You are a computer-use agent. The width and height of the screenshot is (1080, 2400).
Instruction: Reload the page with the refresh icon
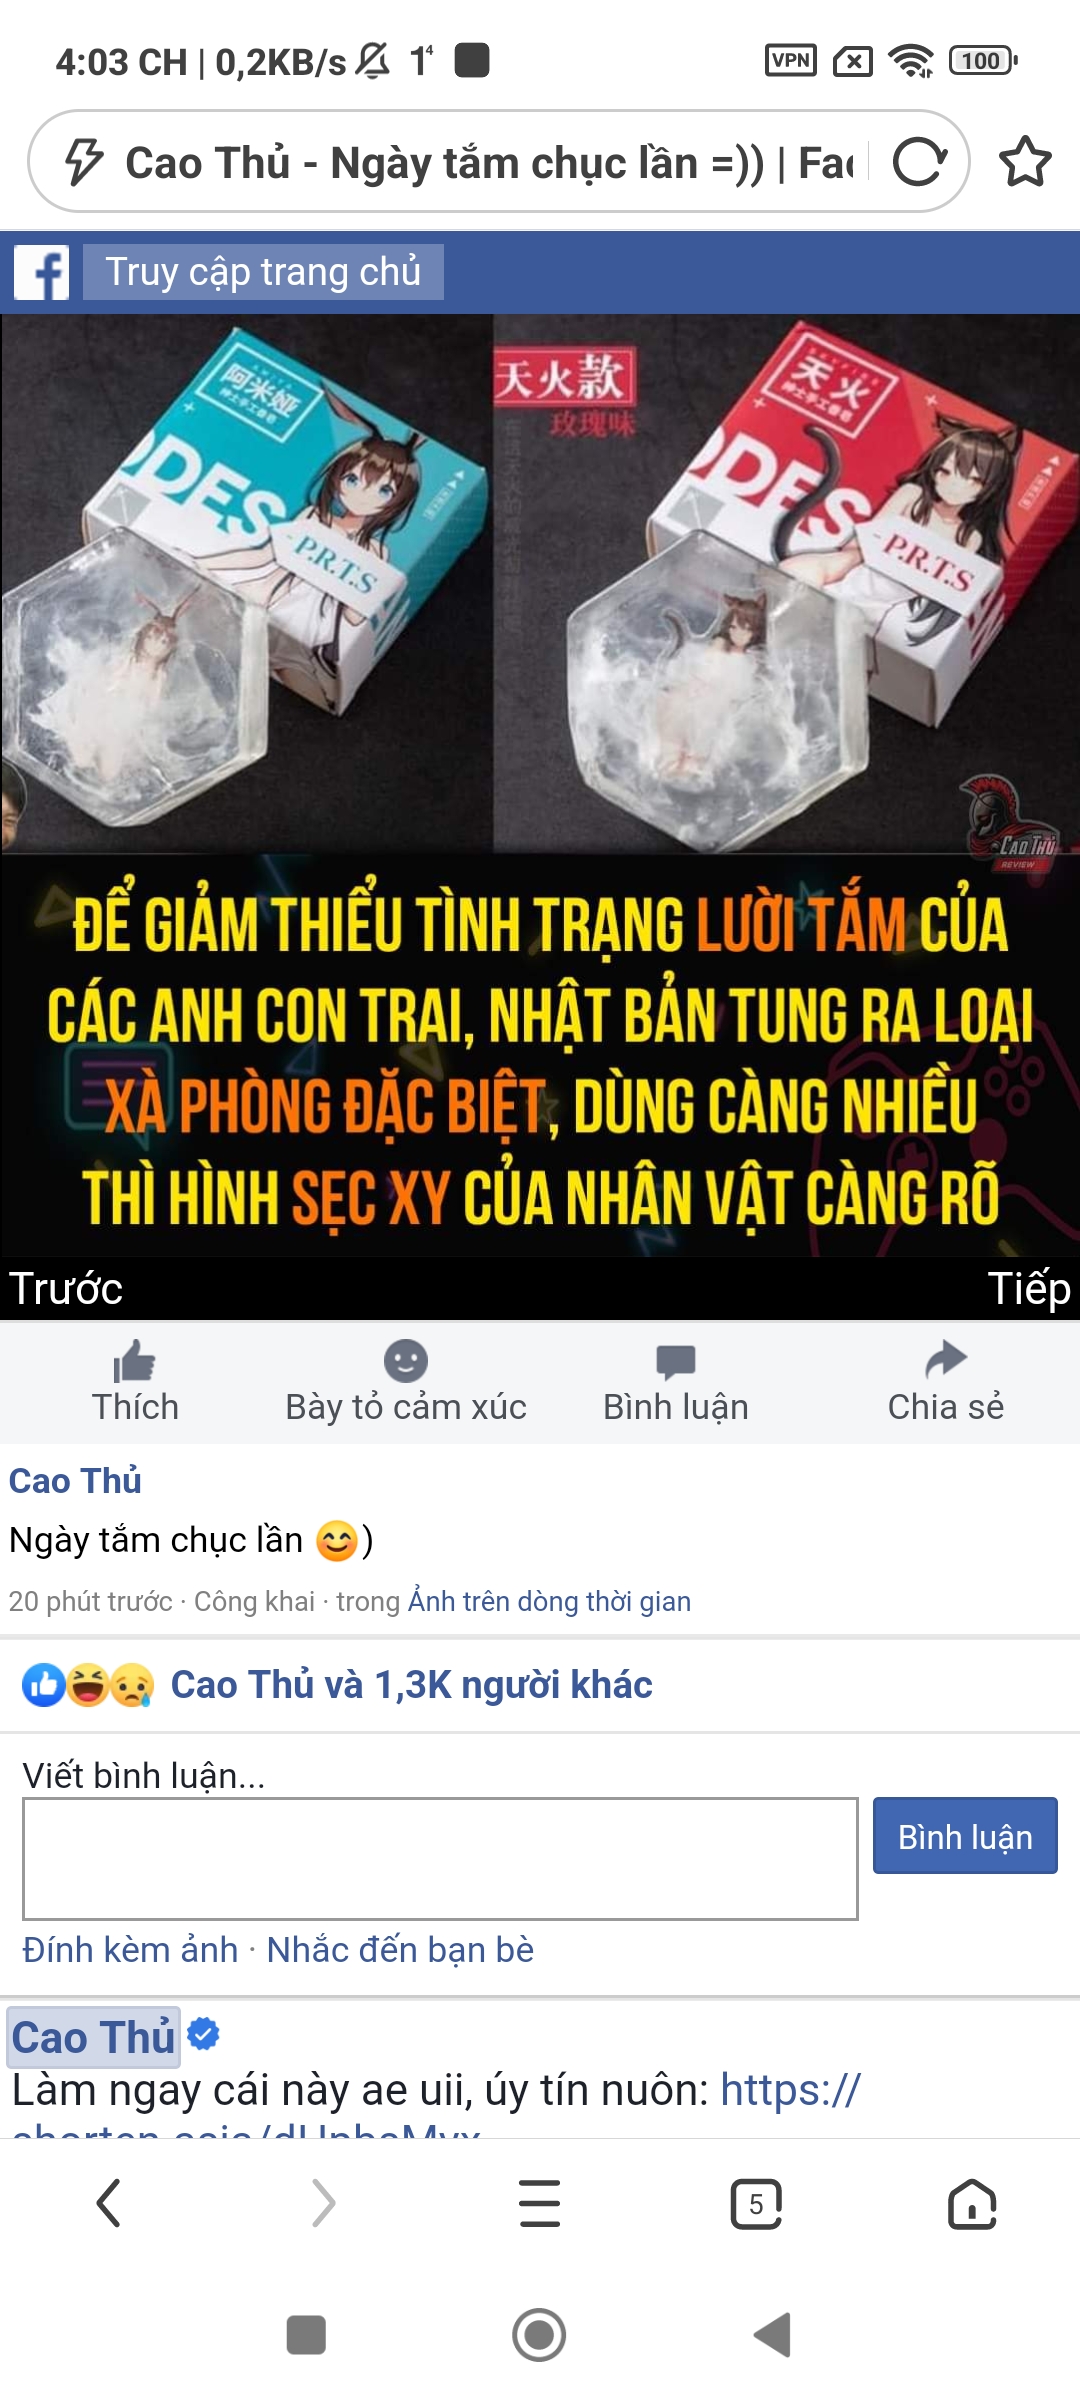tap(919, 162)
